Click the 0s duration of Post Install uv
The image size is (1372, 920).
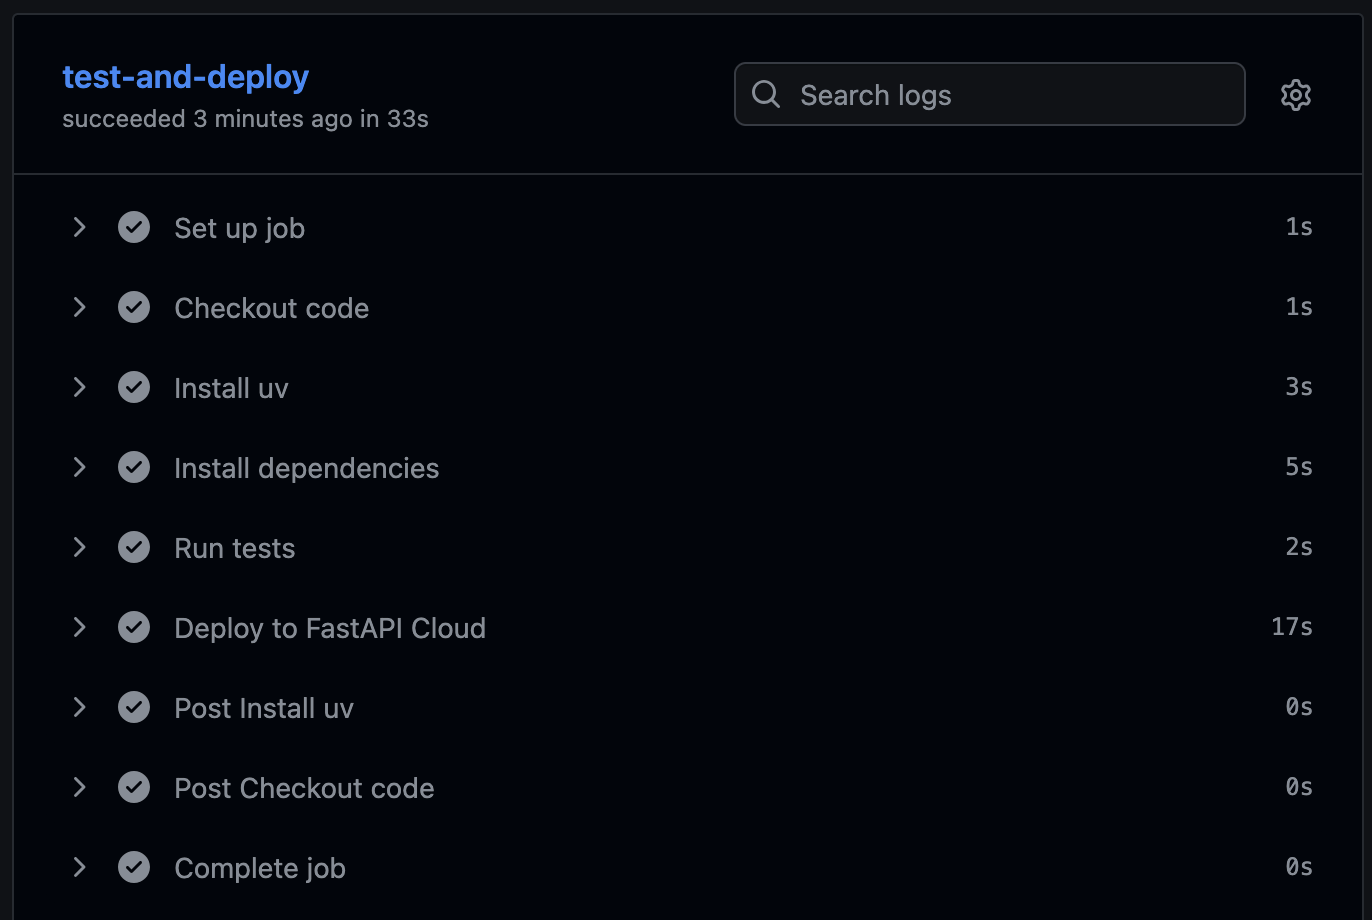1299,707
